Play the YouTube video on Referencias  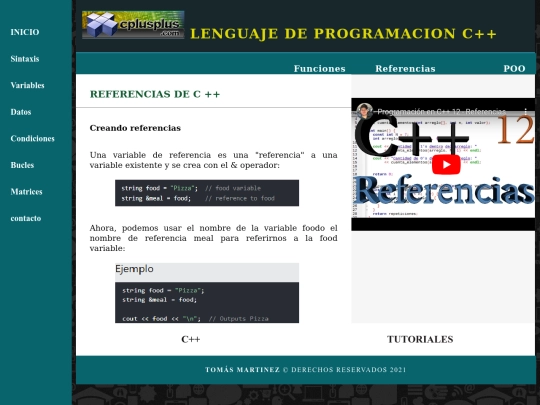(x=446, y=165)
